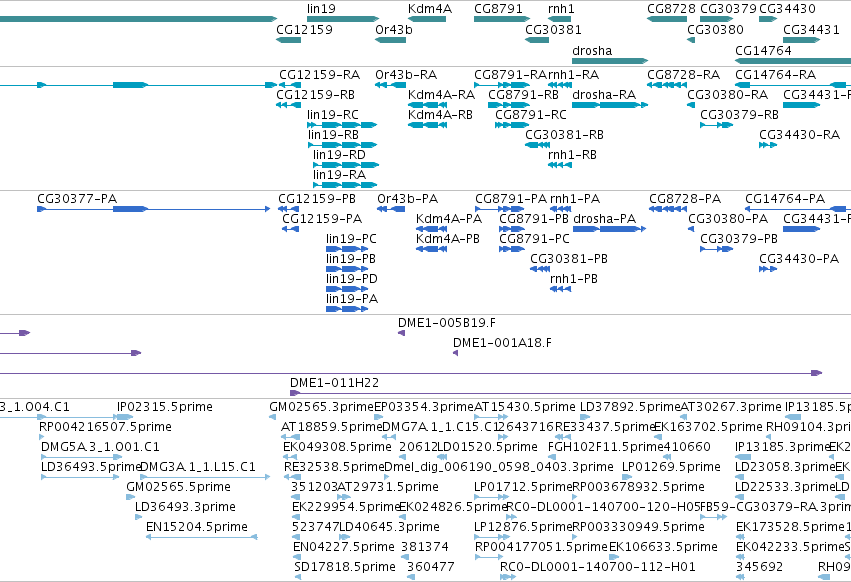
Task: Click the drosha gene label
Action: [x=592, y=50]
